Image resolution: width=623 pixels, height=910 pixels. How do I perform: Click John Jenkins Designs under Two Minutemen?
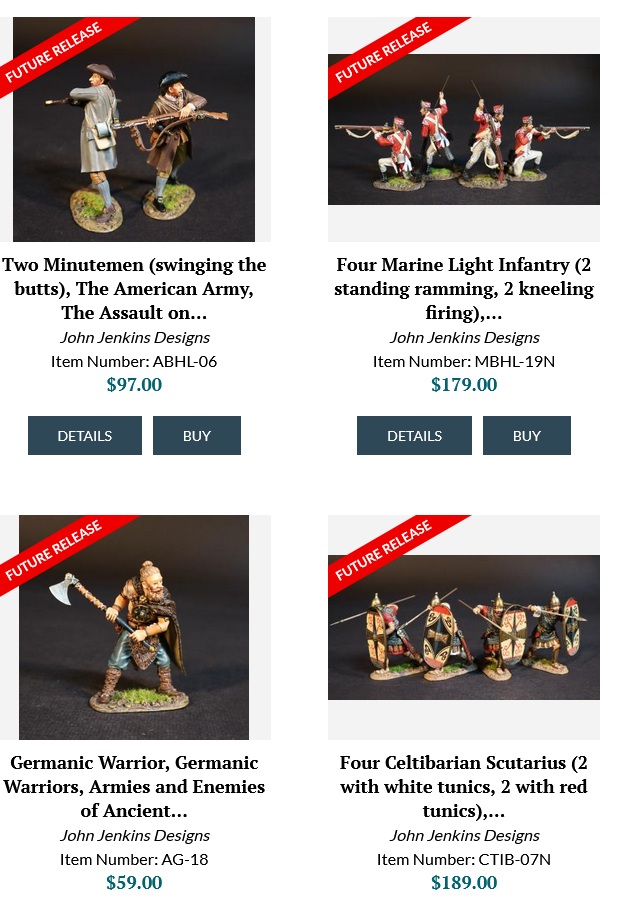[x=135, y=337]
